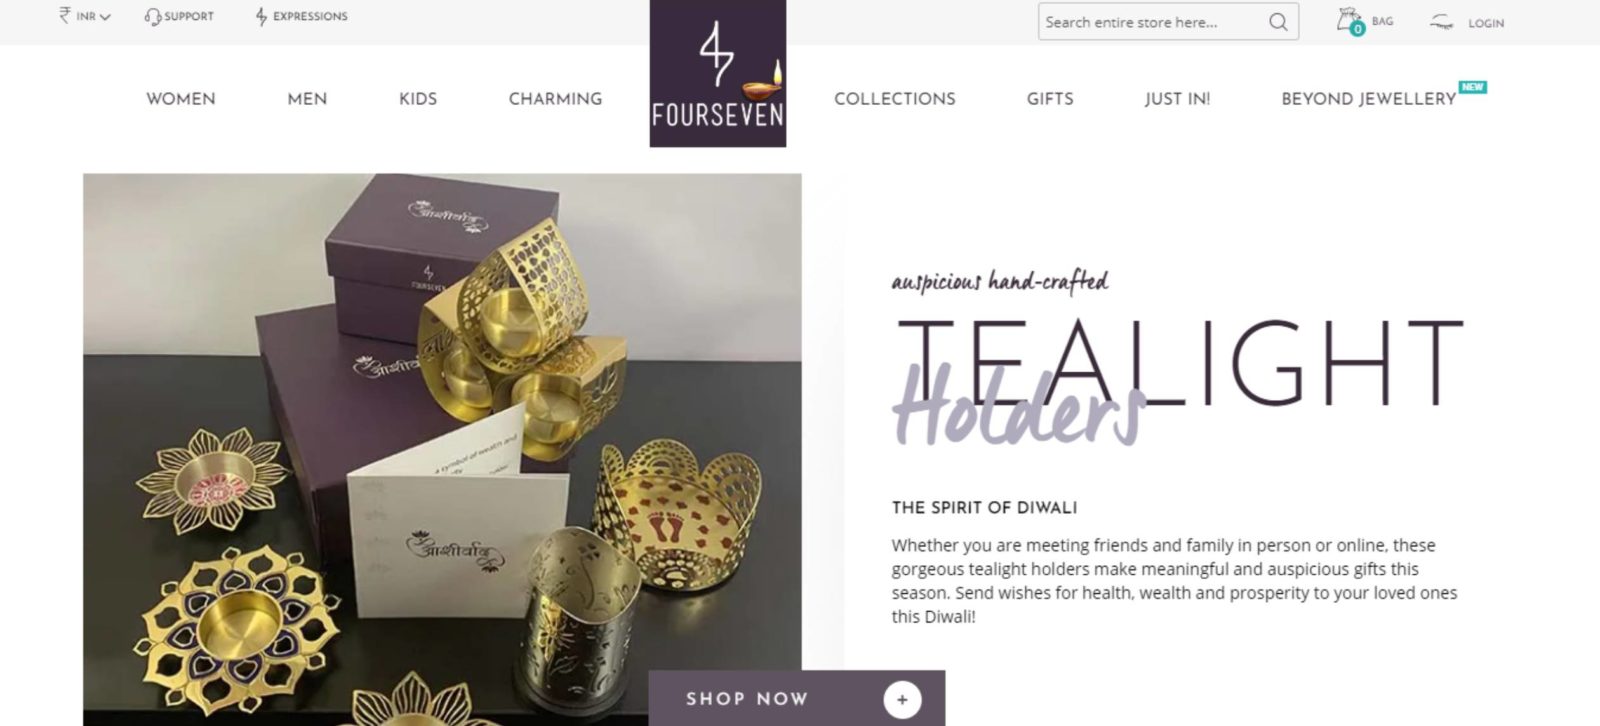Open the Just In! page

1177,99
